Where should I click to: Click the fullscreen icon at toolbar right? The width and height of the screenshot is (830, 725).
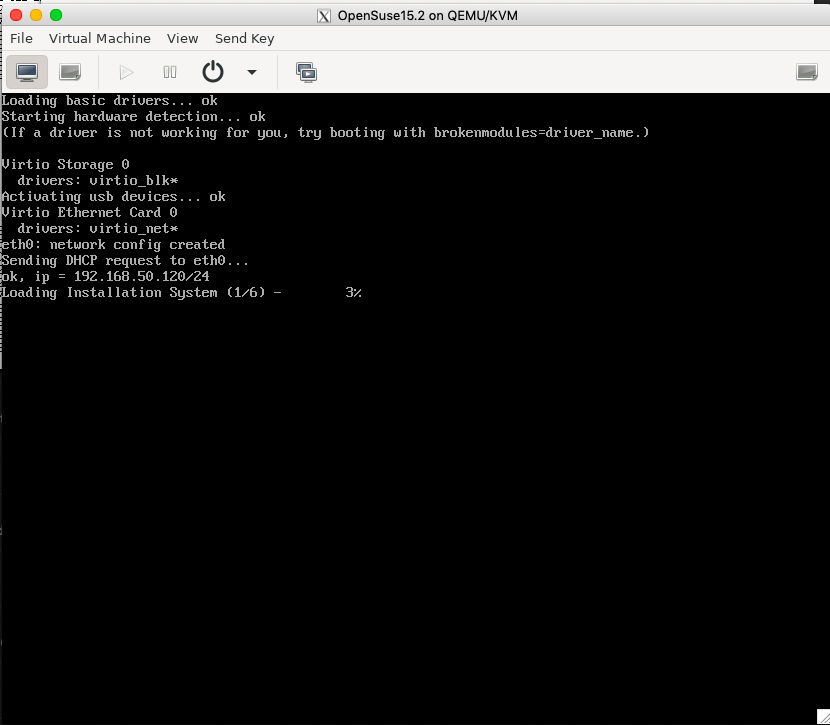807,72
